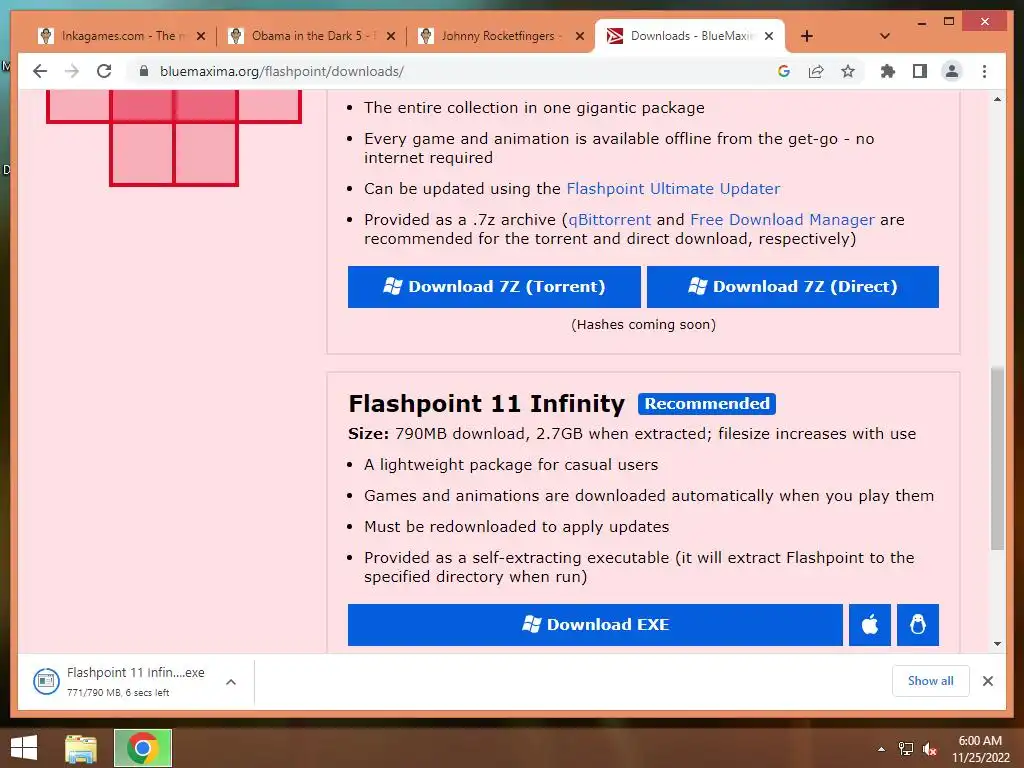Click the "Size: 790MB download" line

632,434
